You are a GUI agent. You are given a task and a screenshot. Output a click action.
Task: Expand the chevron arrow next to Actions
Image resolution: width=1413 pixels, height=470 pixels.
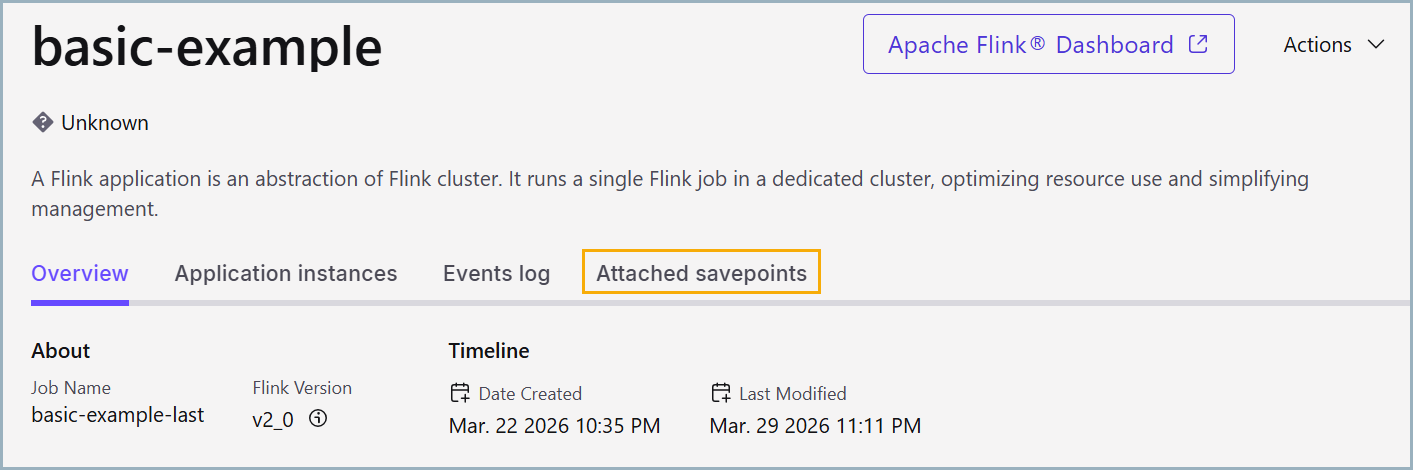[1376, 45]
